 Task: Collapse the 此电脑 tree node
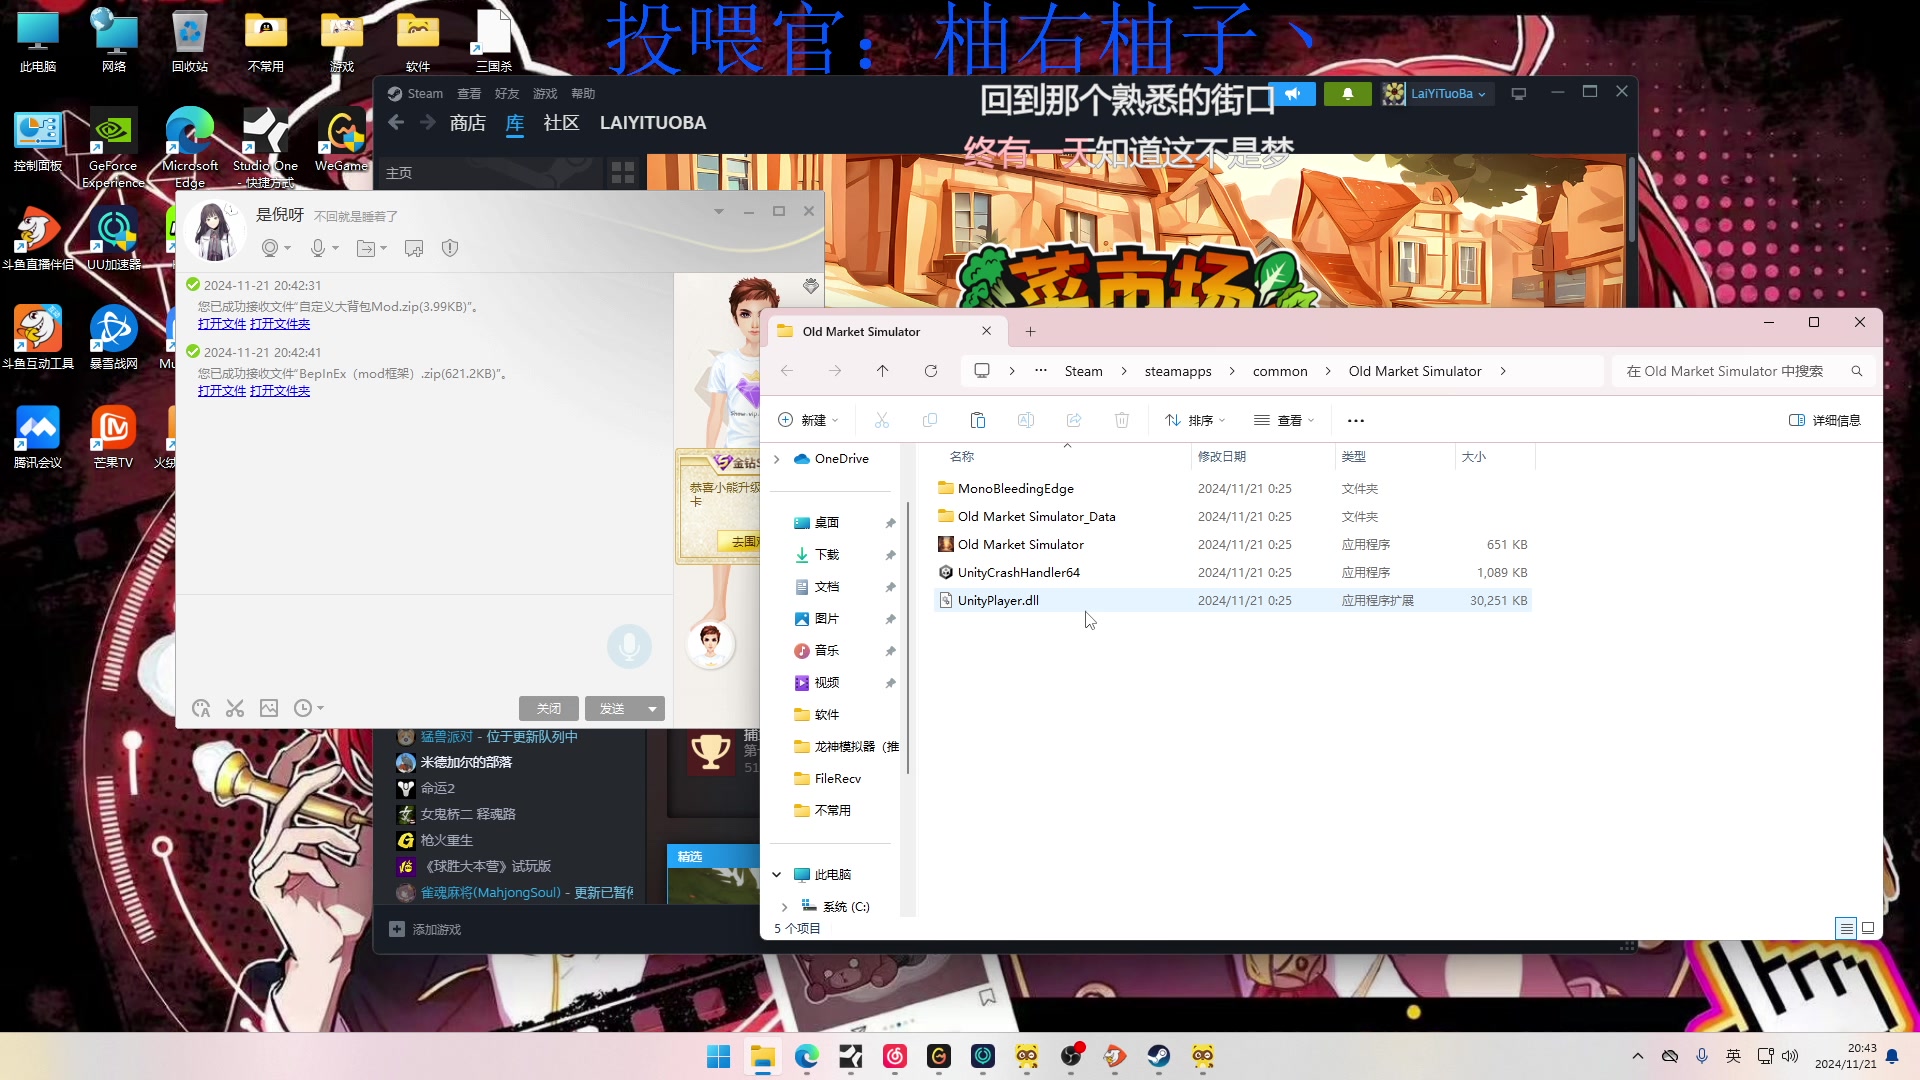point(777,875)
